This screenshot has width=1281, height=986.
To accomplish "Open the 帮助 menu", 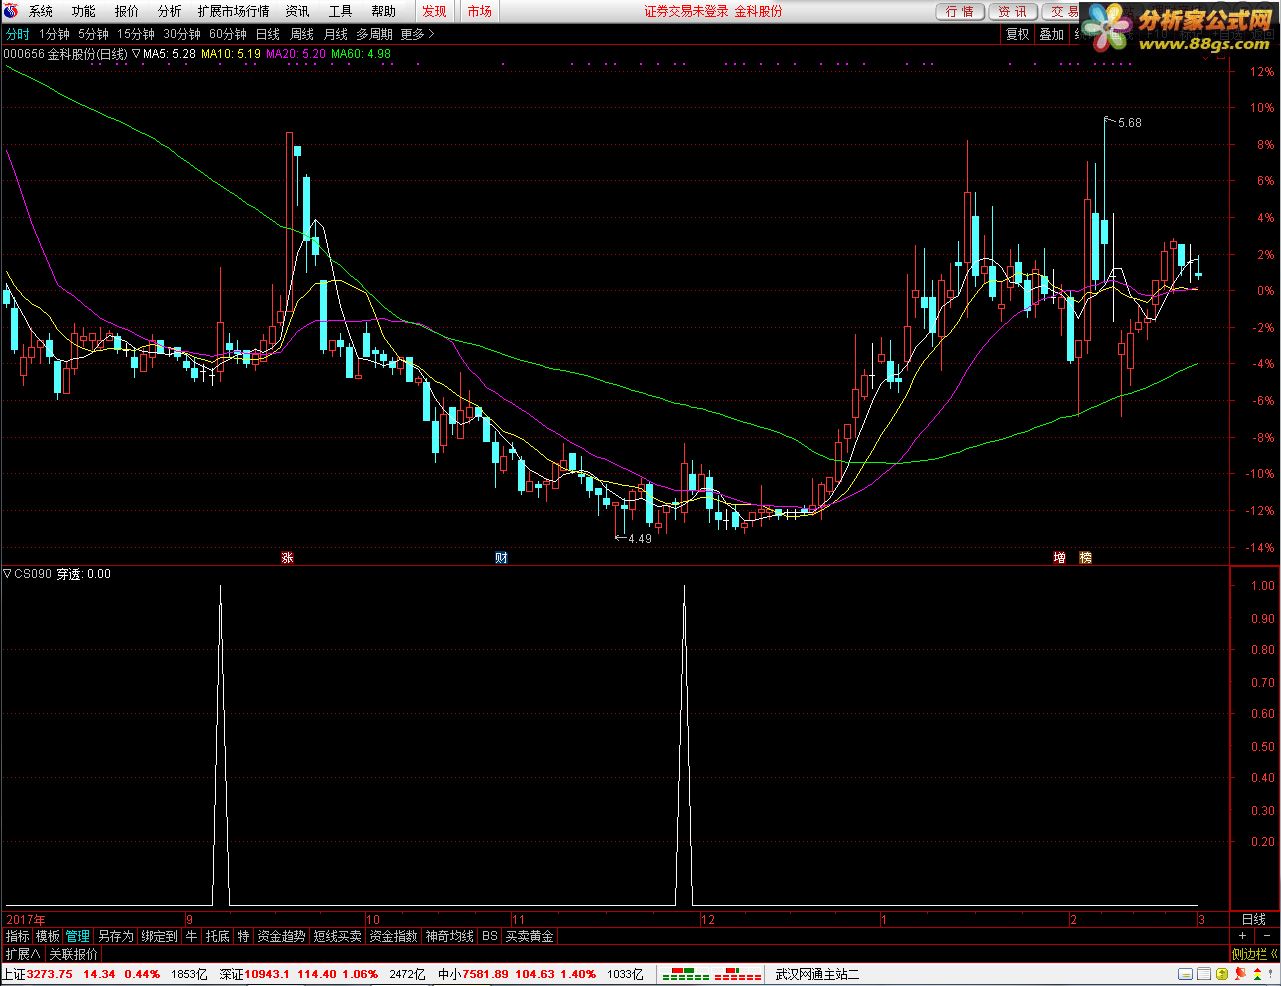I will 383,11.
